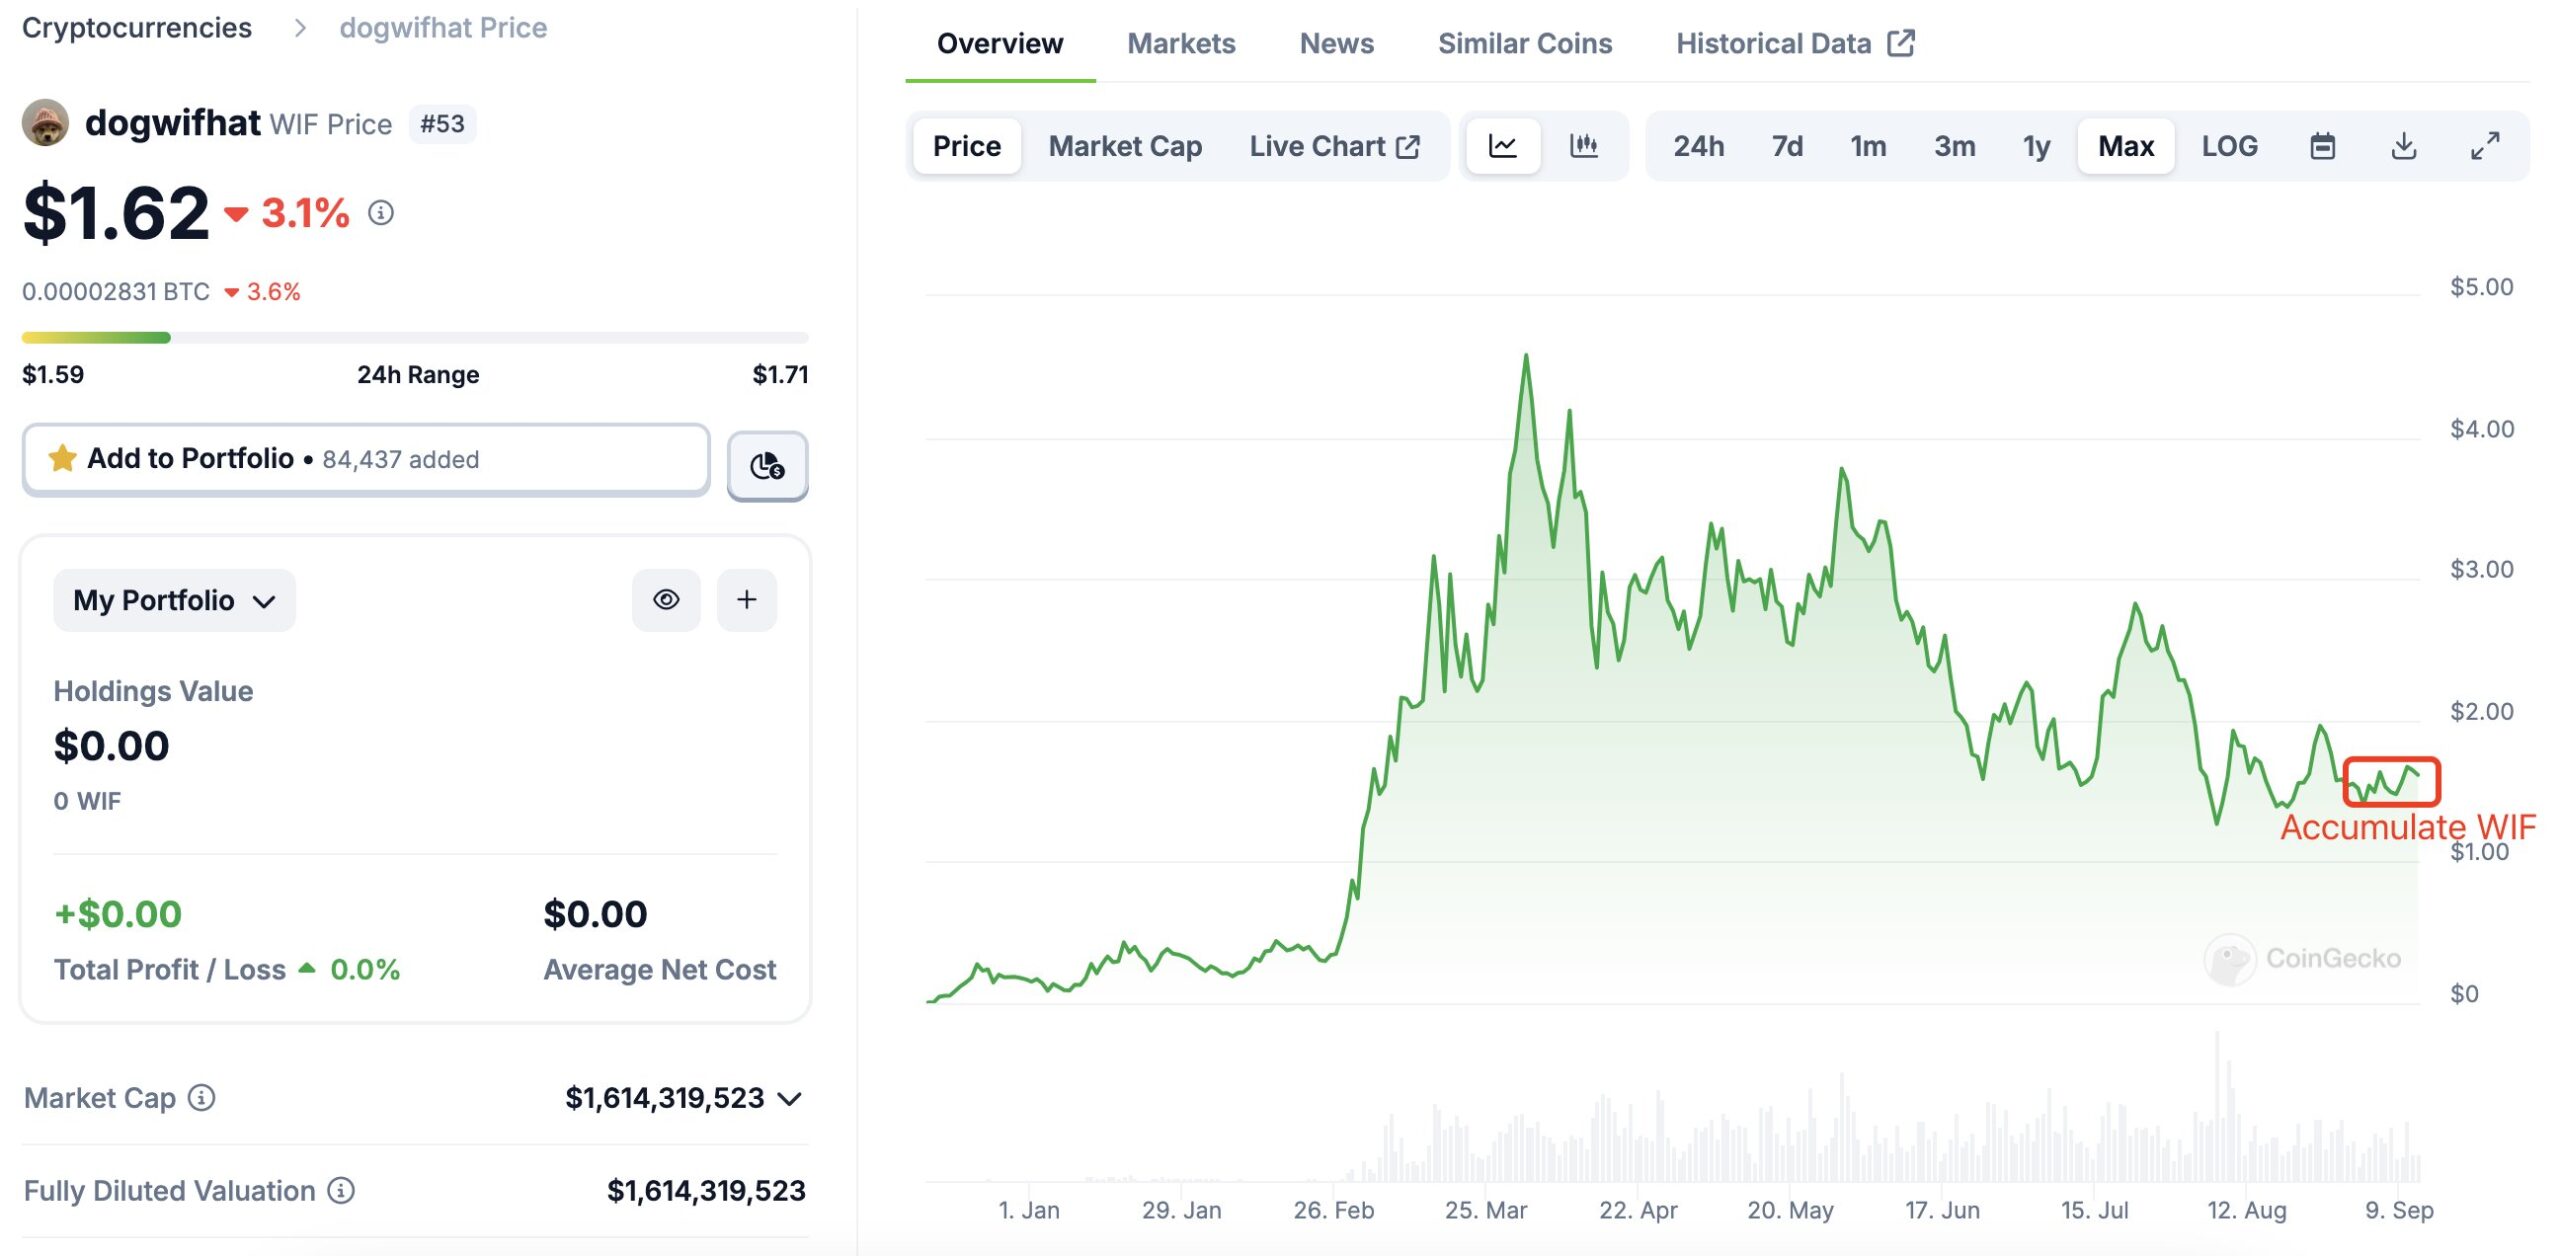The width and height of the screenshot is (2560, 1256).
Task: Open the Market Cap info icon
Action: (202, 1098)
